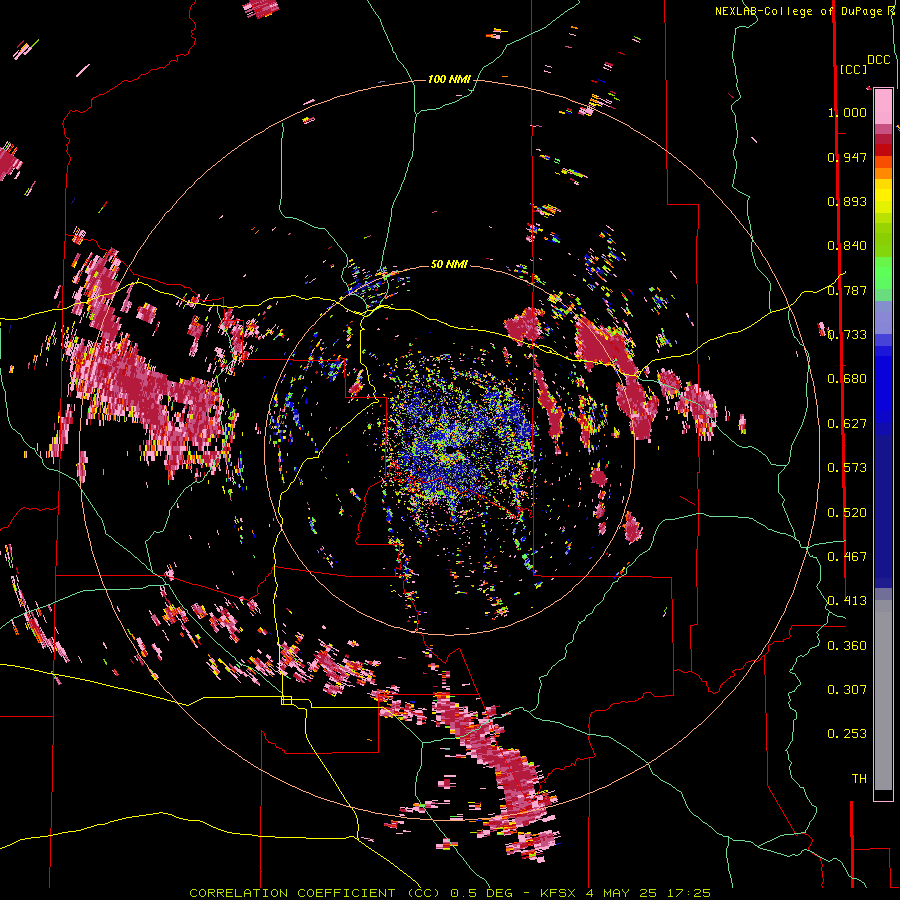
Task: Click the 0.893 value on the color scale
Action: (847, 201)
